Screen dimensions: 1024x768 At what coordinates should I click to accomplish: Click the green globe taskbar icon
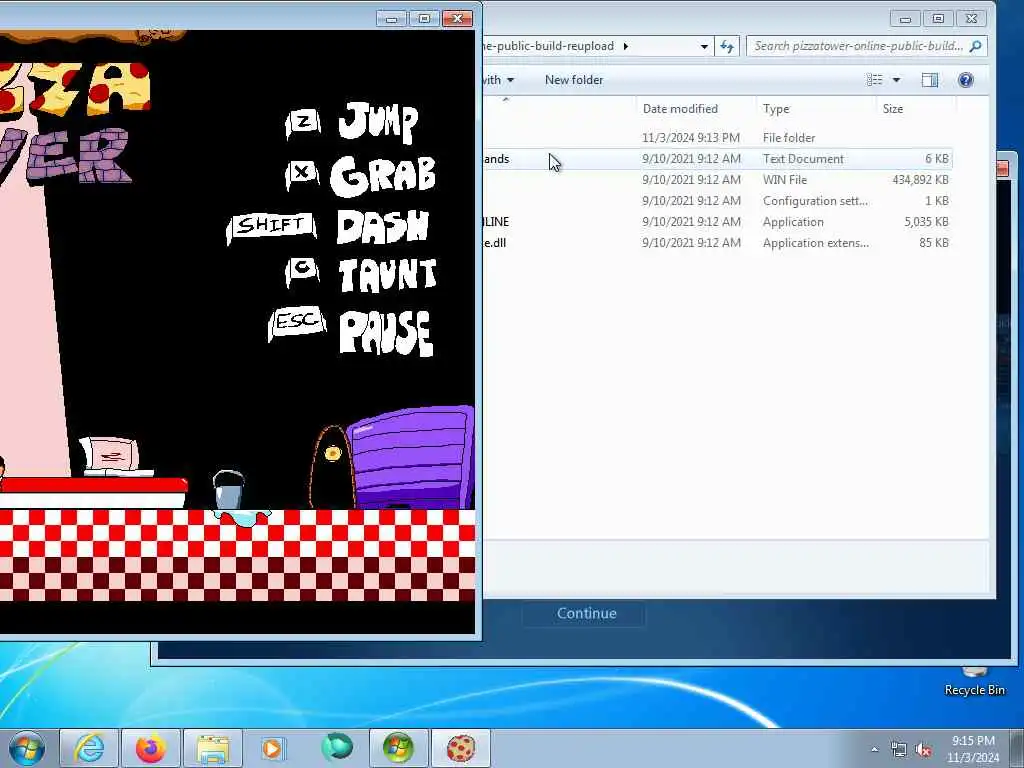click(x=336, y=748)
